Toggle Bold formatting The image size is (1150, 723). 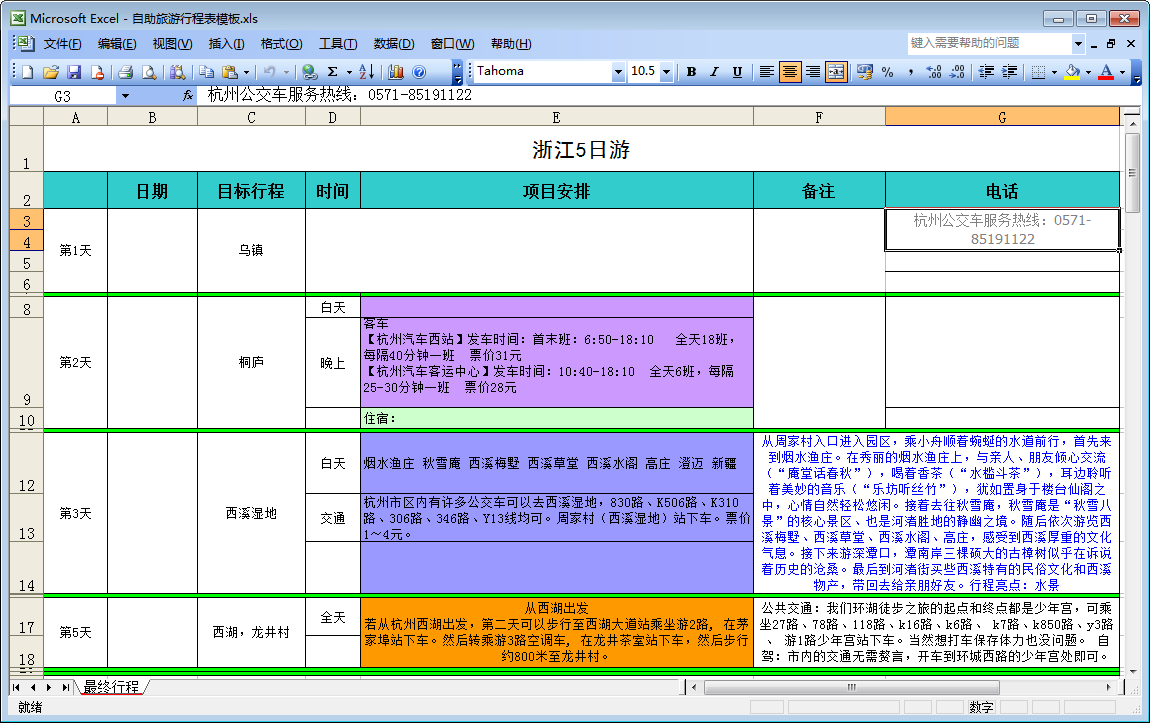[691, 71]
